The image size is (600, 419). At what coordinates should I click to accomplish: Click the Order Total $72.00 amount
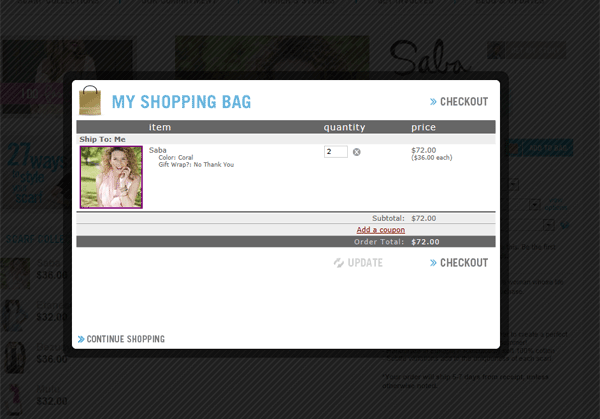[x=425, y=242]
